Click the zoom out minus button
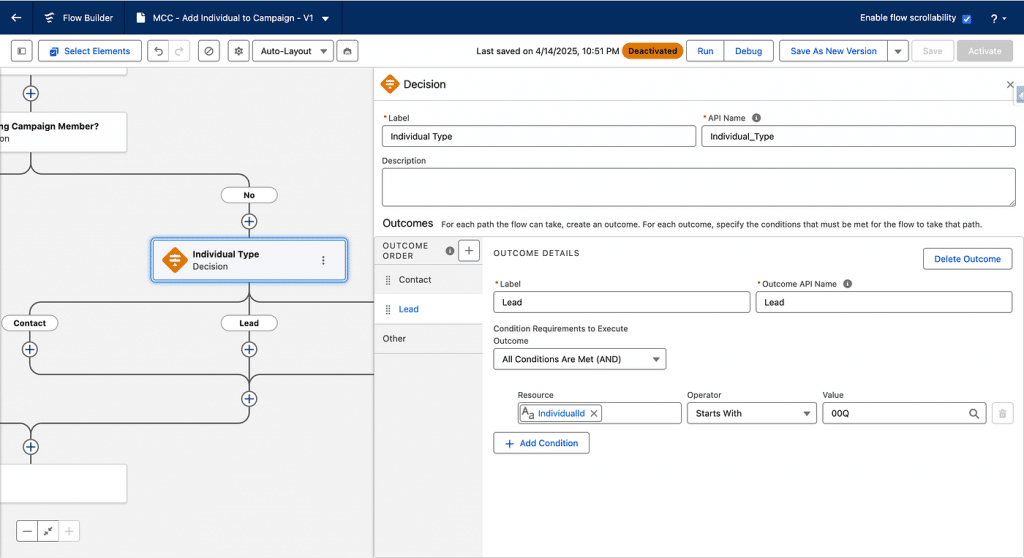This screenshot has height=558, width=1024. point(27,532)
